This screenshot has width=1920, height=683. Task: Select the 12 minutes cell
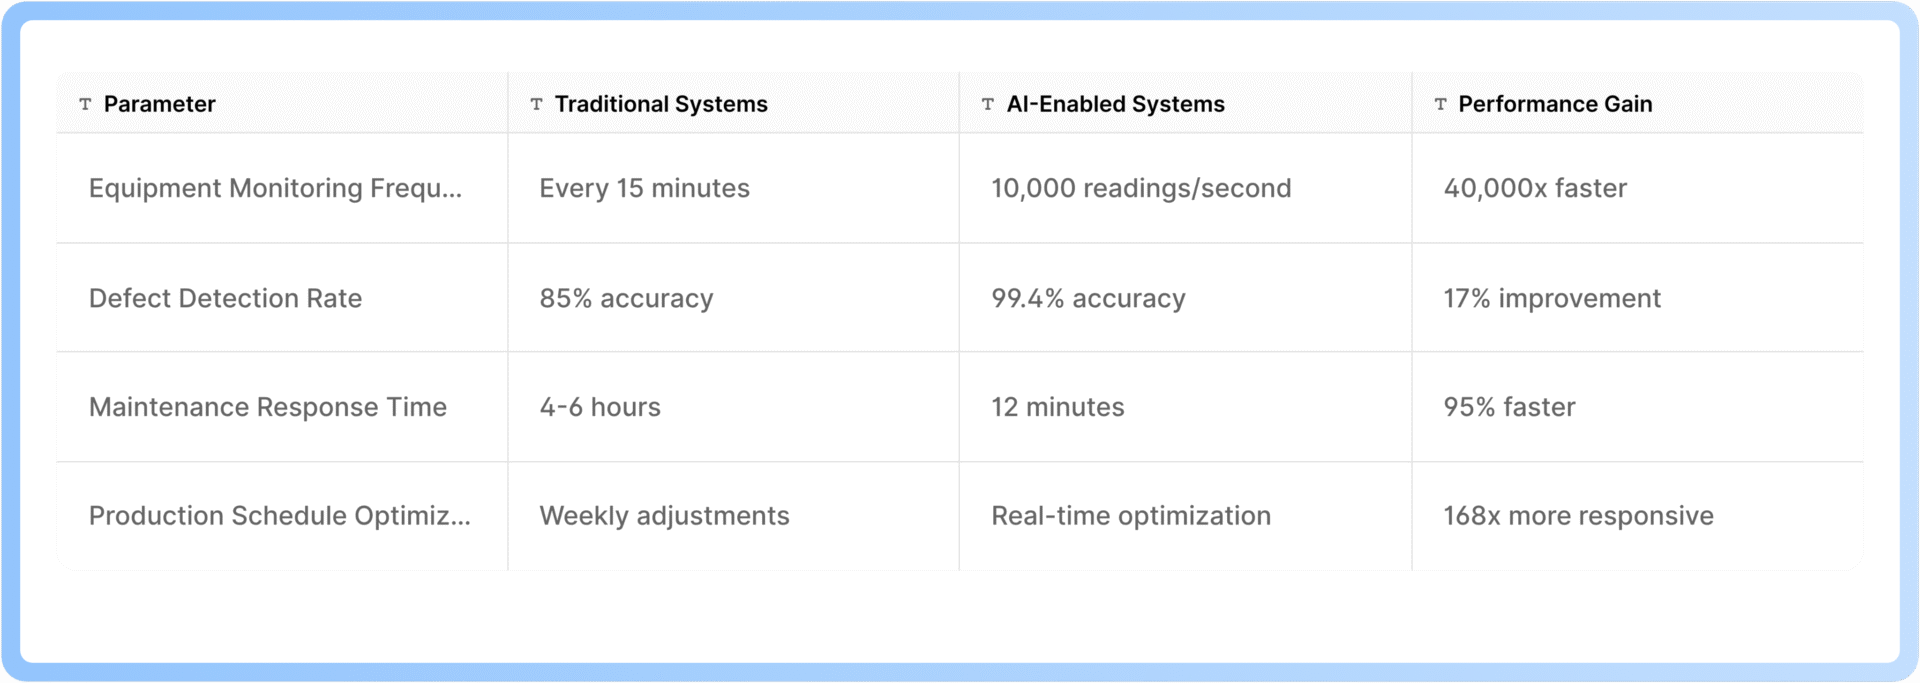click(x=1057, y=407)
